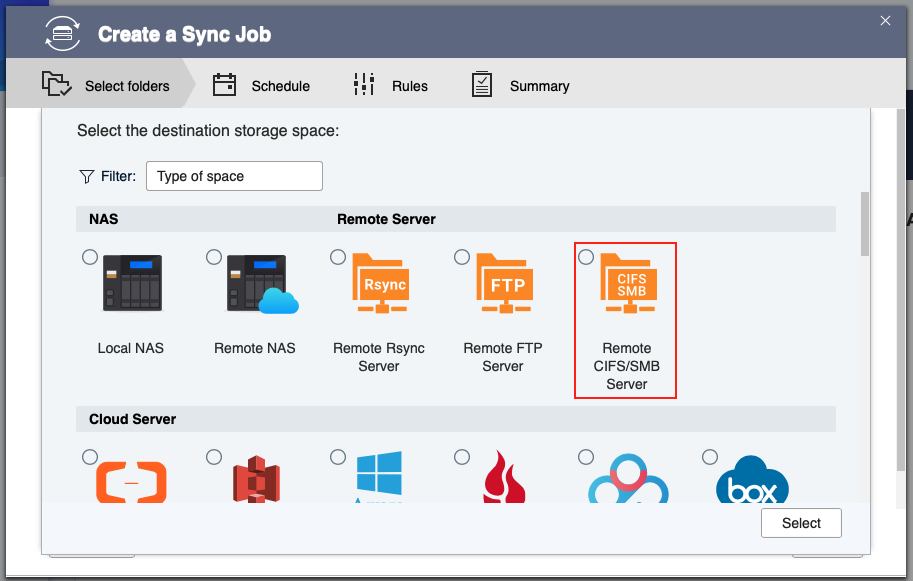Click the Amazon S3 red icon
913x581 pixels.
(x=255, y=480)
